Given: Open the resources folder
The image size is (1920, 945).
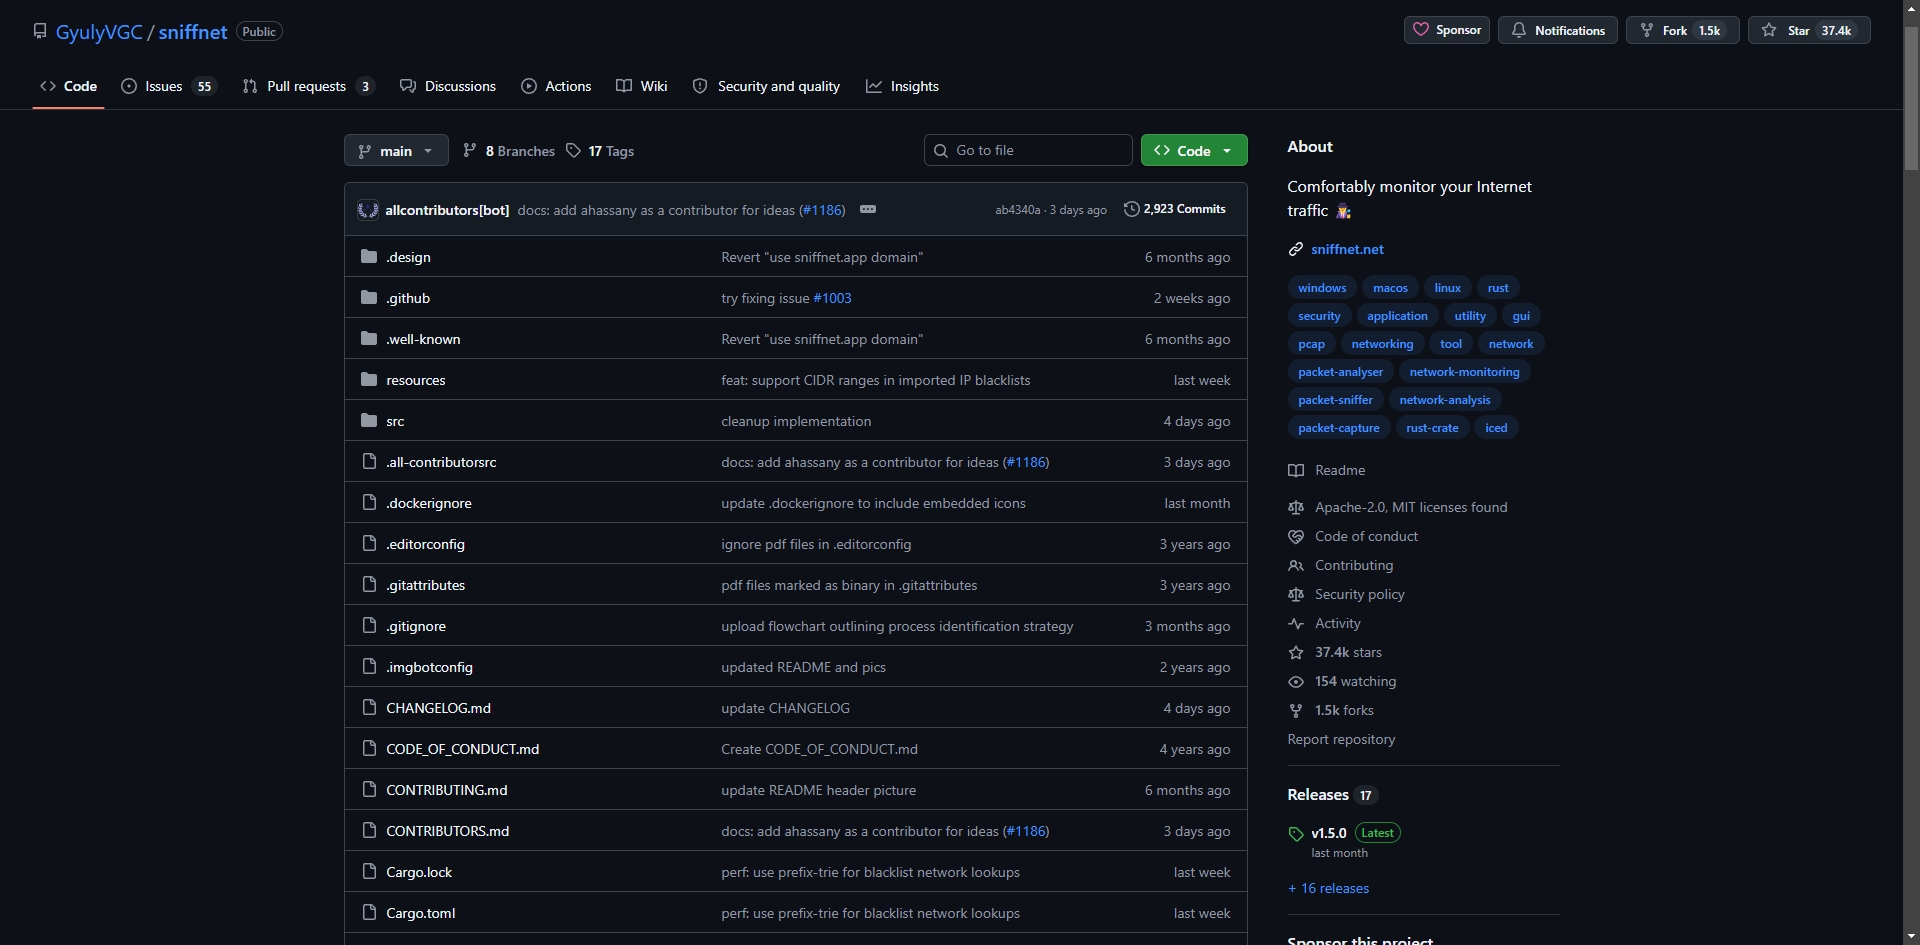Looking at the screenshot, I should tap(415, 380).
